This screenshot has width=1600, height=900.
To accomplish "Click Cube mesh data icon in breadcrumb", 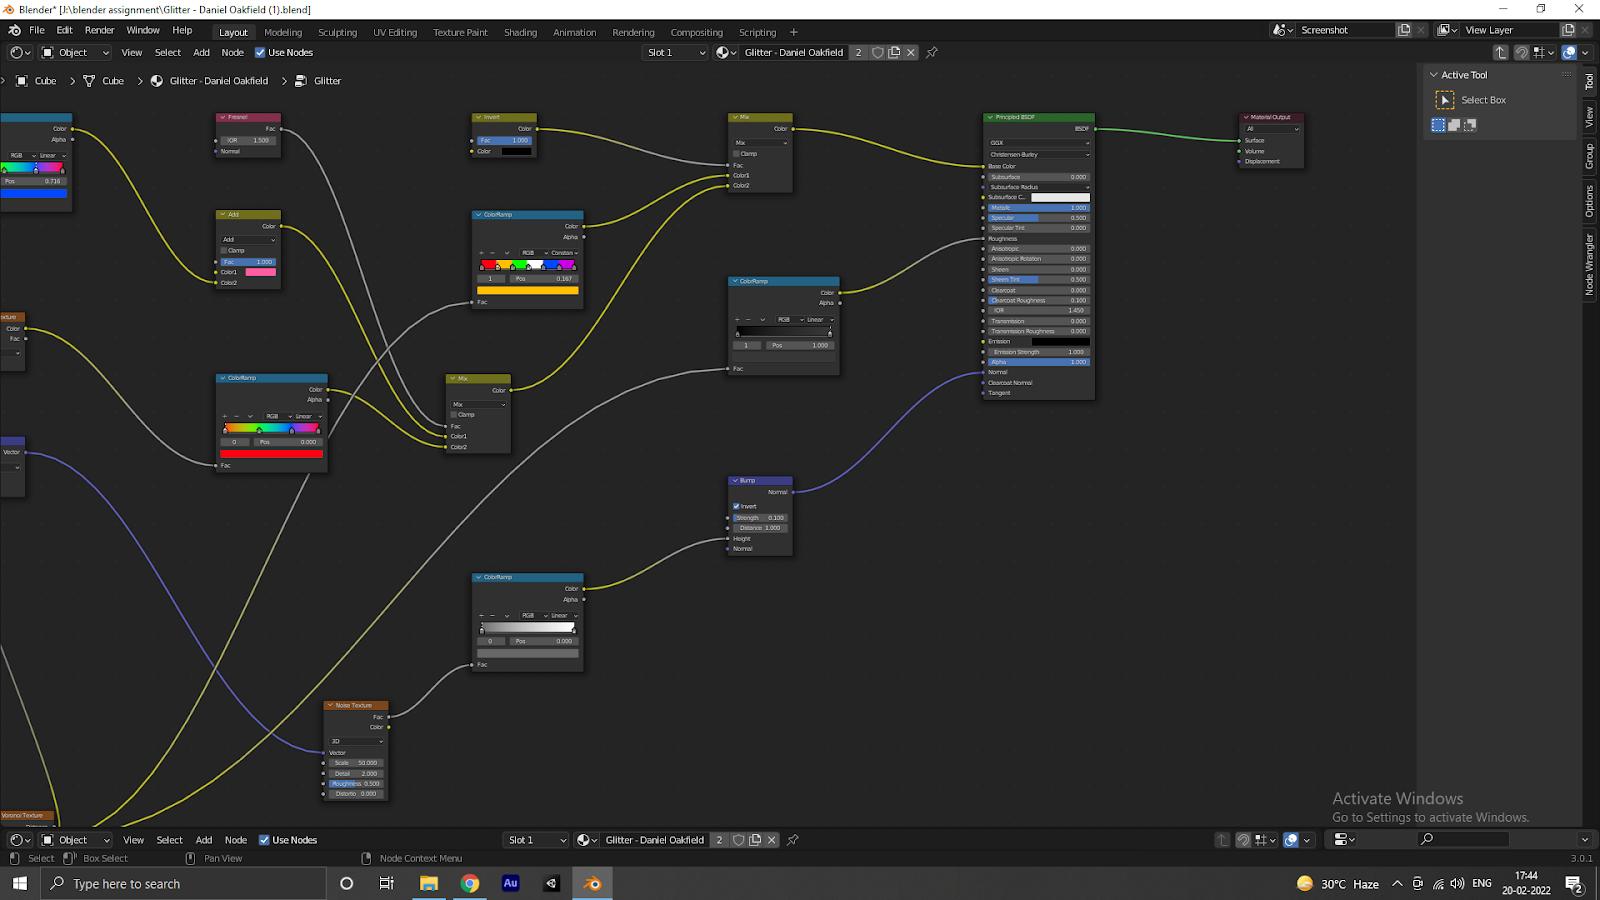I will [x=89, y=81].
